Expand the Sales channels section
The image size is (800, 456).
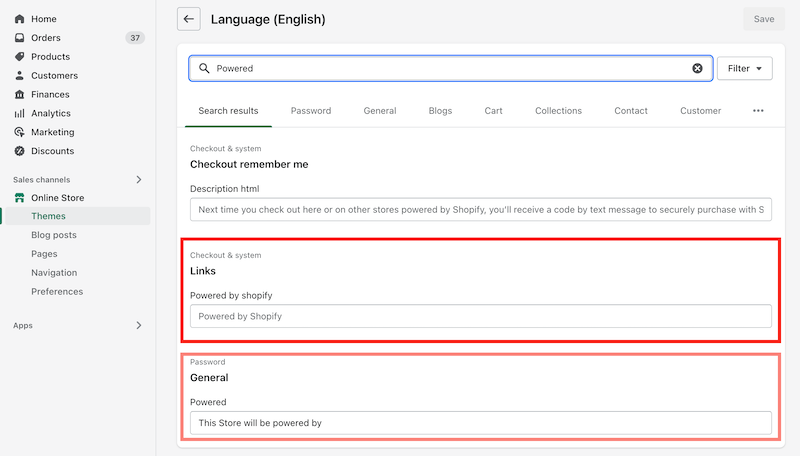click(x=138, y=179)
